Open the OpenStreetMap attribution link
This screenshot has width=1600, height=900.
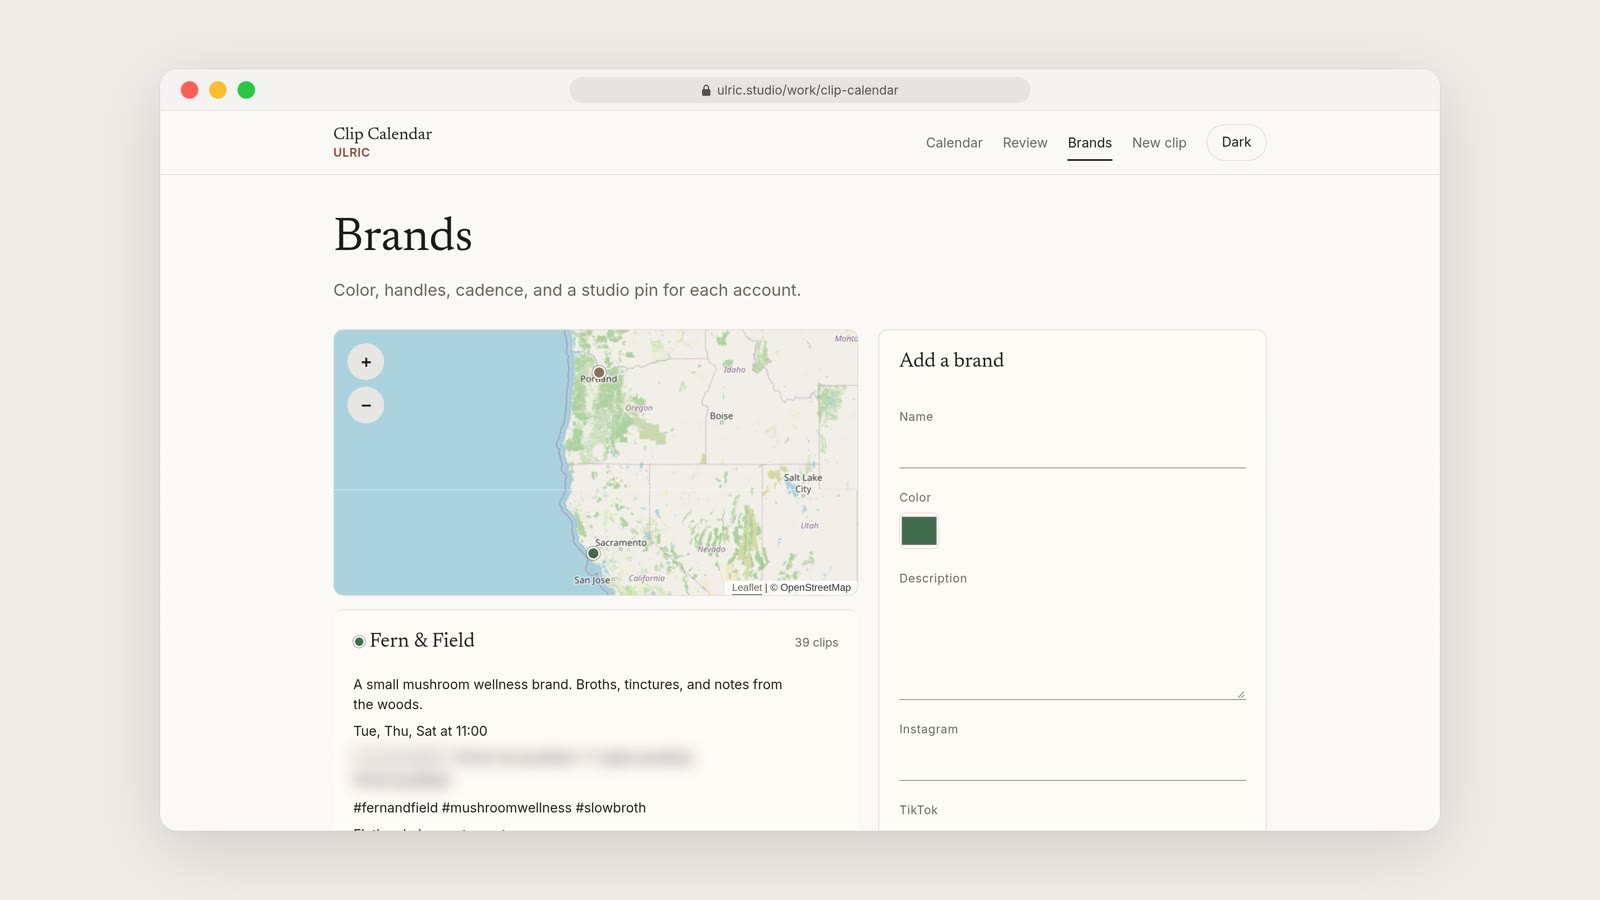[815, 588]
